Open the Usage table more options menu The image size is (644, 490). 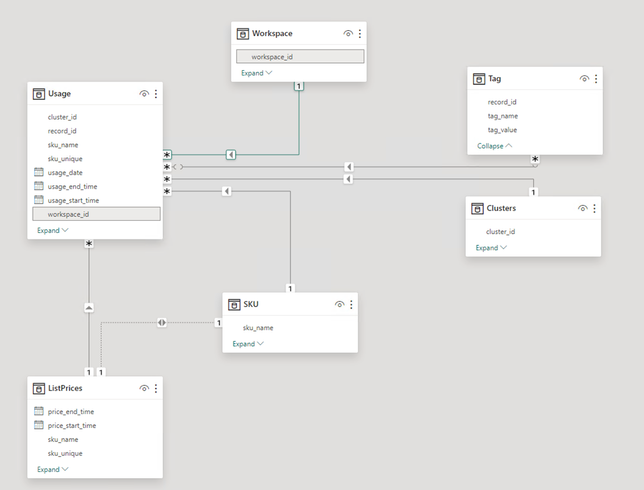click(156, 94)
